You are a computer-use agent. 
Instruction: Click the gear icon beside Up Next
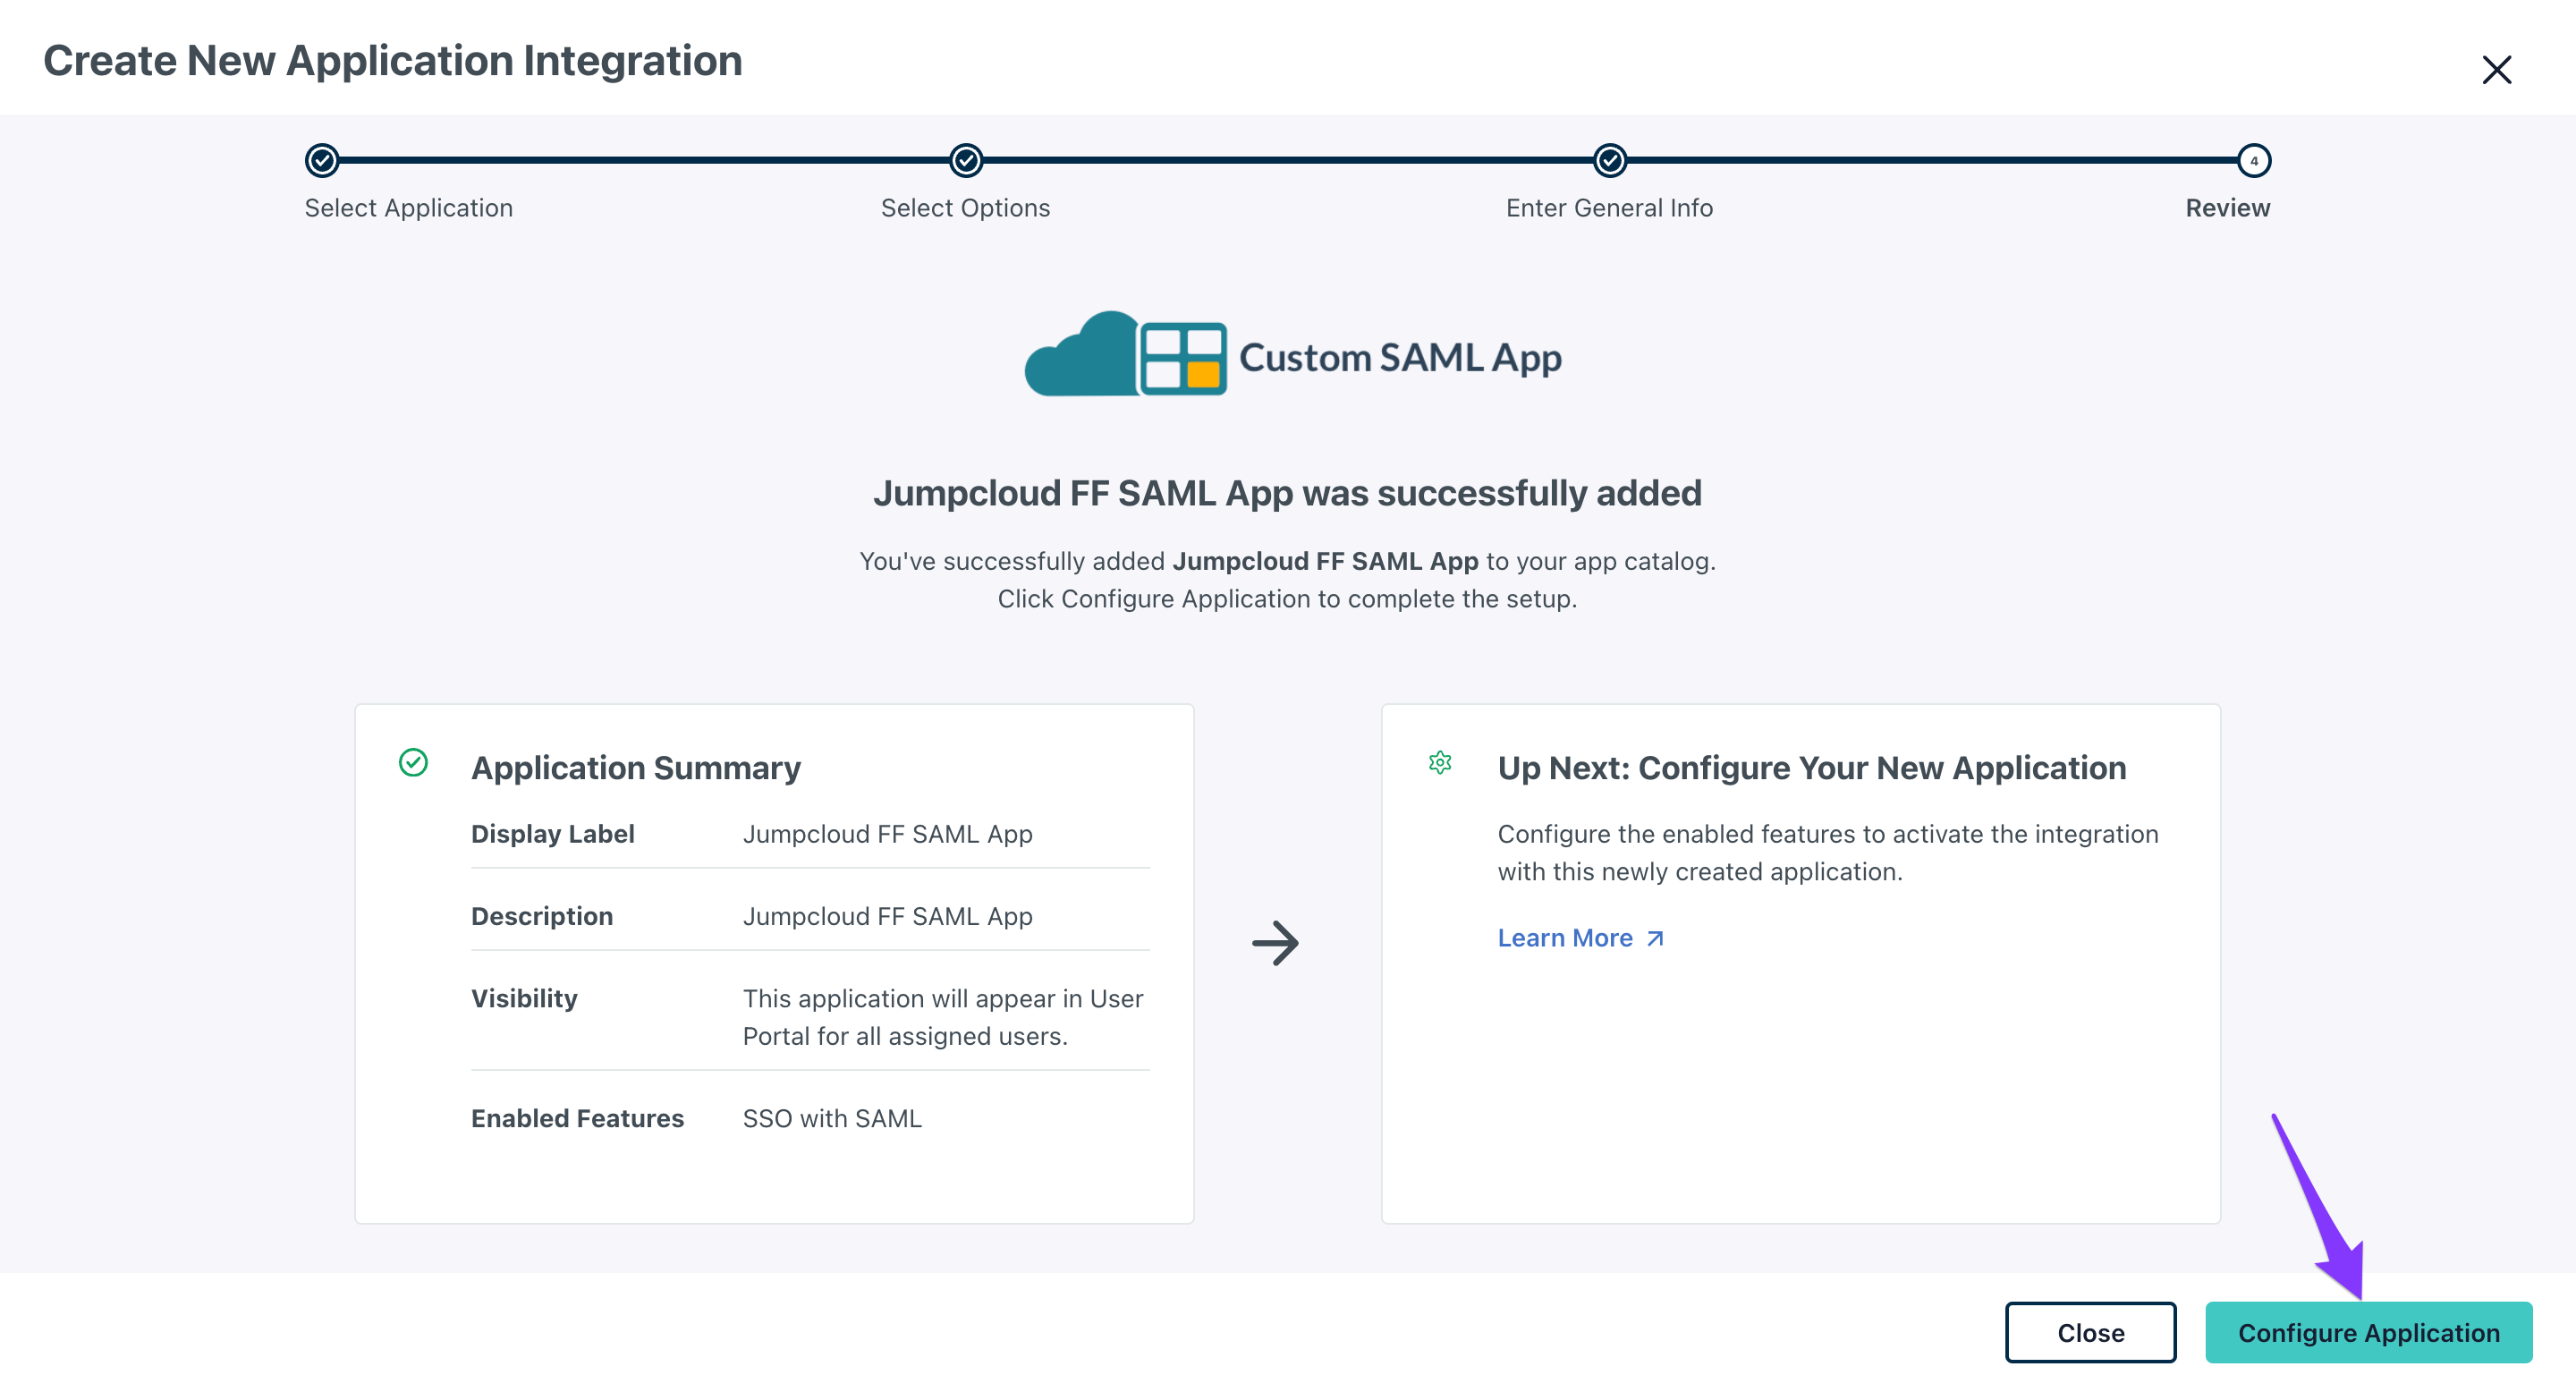click(1439, 763)
